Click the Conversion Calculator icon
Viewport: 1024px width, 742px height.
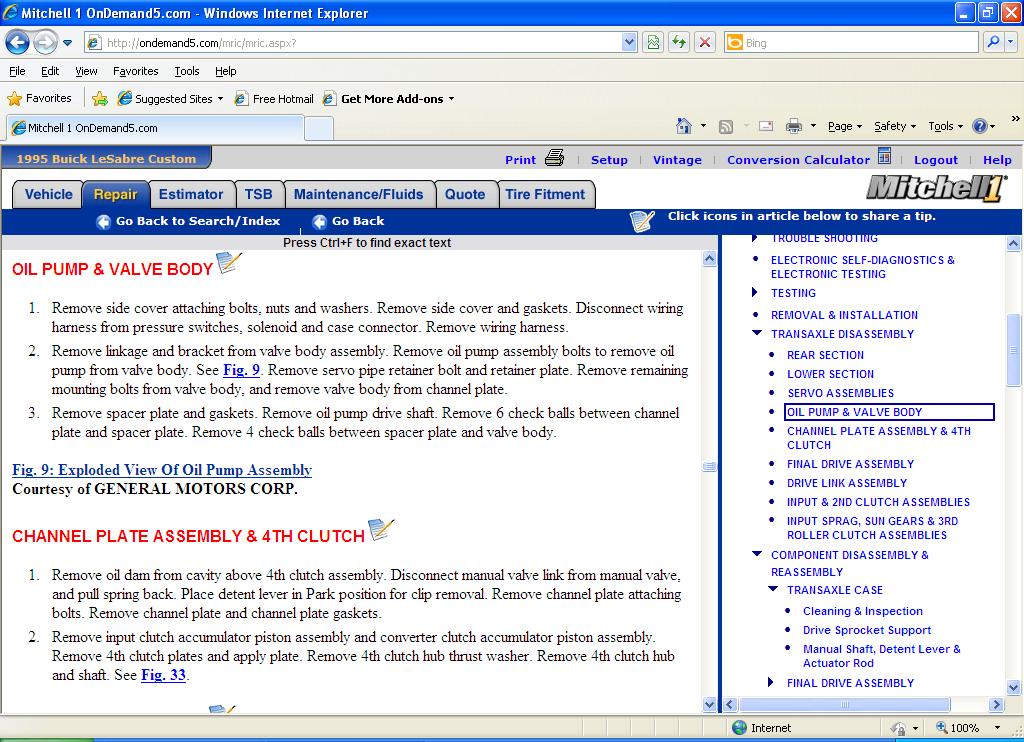coord(884,156)
